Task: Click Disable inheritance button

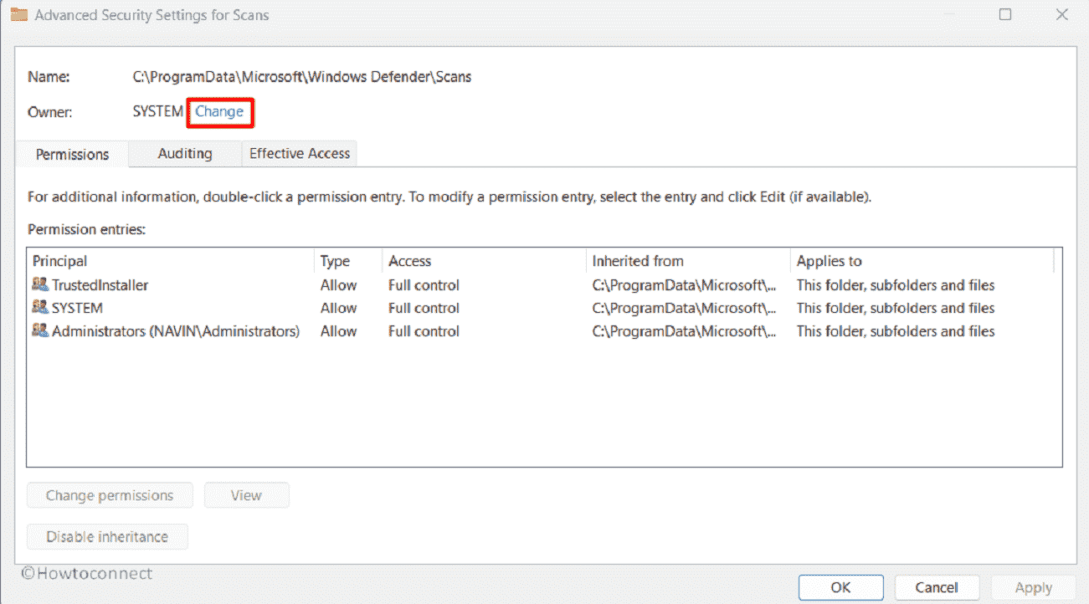Action: pyautogui.click(x=107, y=537)
